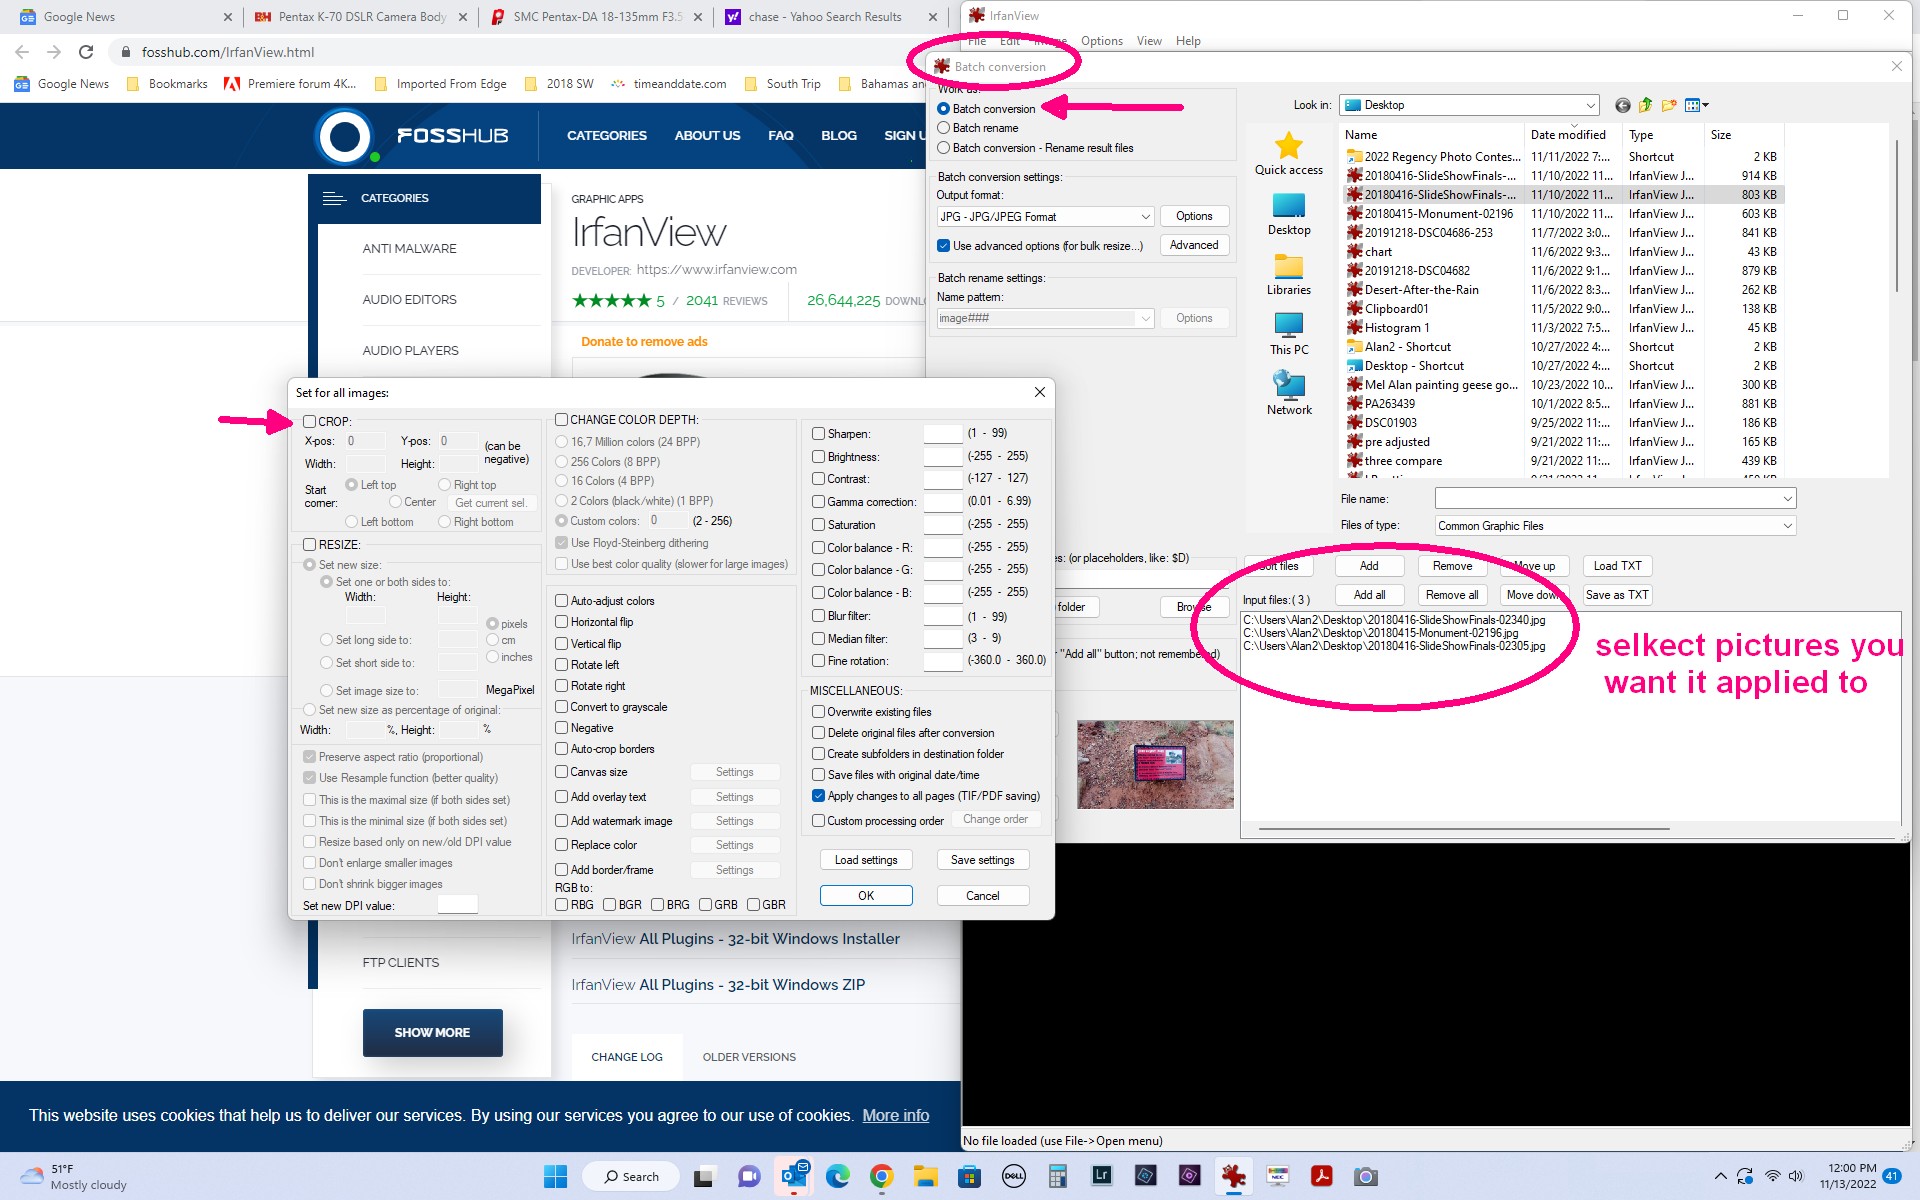
Task: Enable the RESIZE checkbox
Action: pos(310,545)
